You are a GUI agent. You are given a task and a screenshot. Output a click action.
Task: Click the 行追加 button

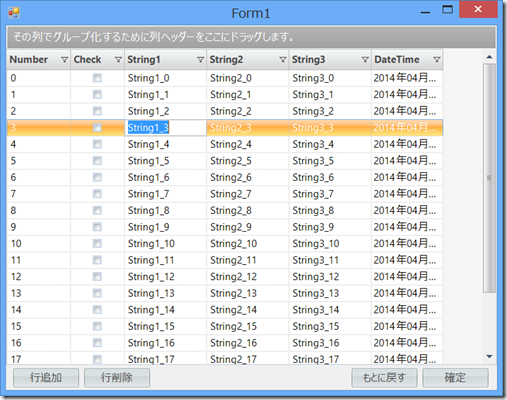click(x=46, y=378)
